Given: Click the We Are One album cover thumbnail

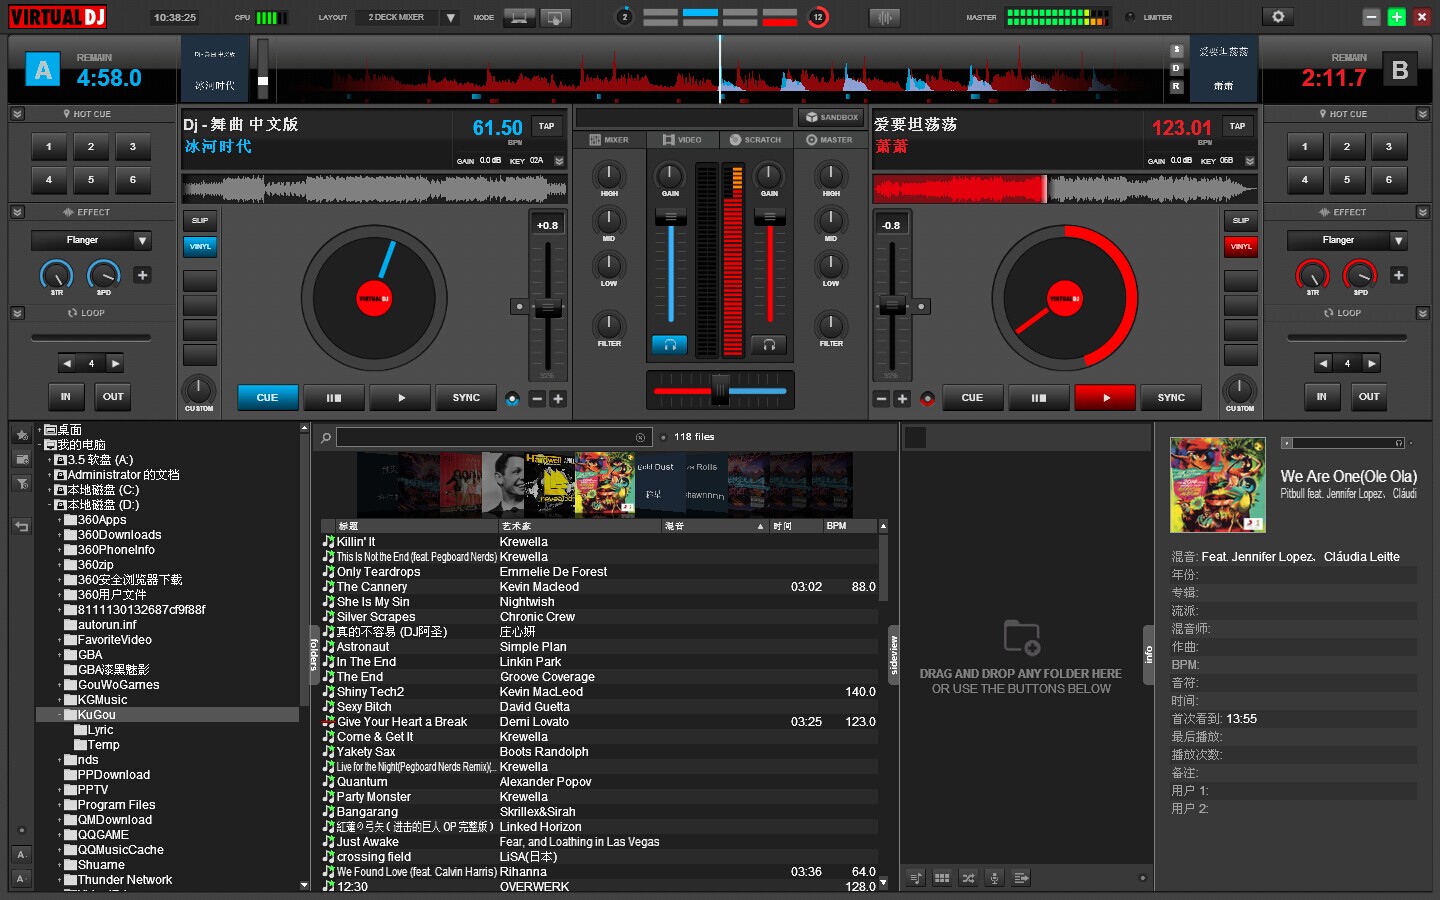Looking at the screenshot, I should pyautogui.click(x=1217, y=485).
